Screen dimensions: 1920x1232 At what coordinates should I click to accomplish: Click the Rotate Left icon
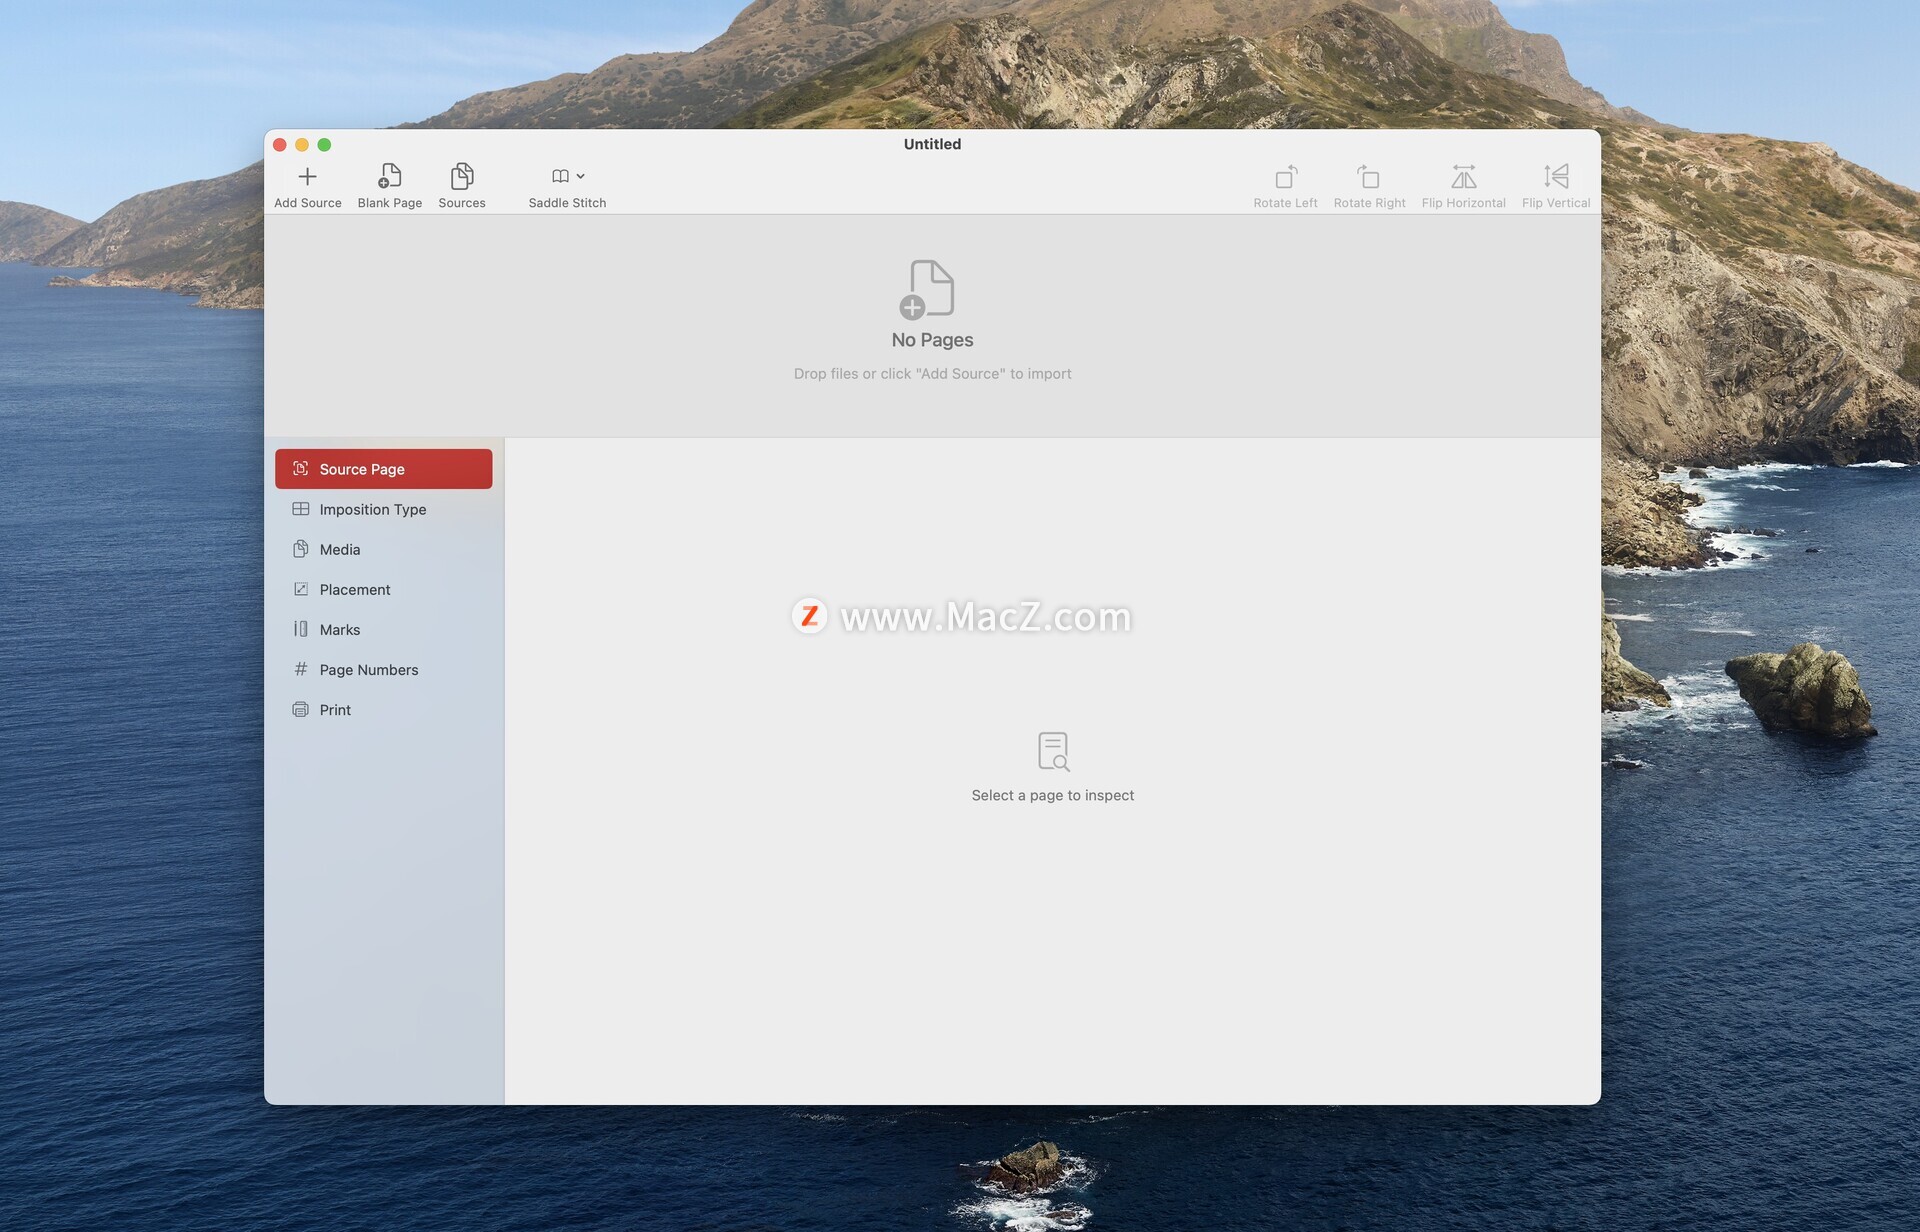click(x=1285, y=177)
